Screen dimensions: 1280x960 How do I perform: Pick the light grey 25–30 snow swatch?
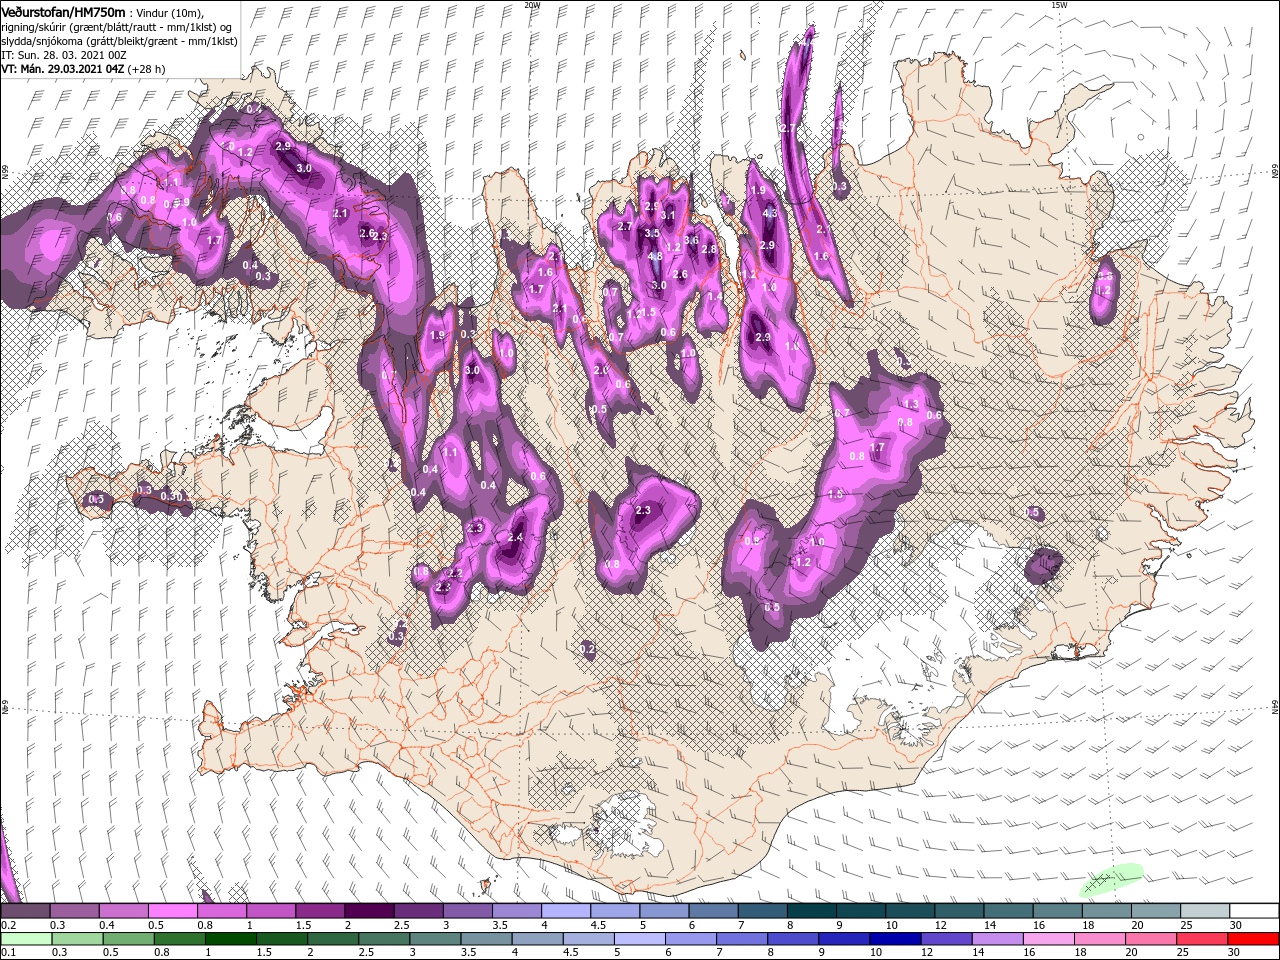pos(1205,911)
